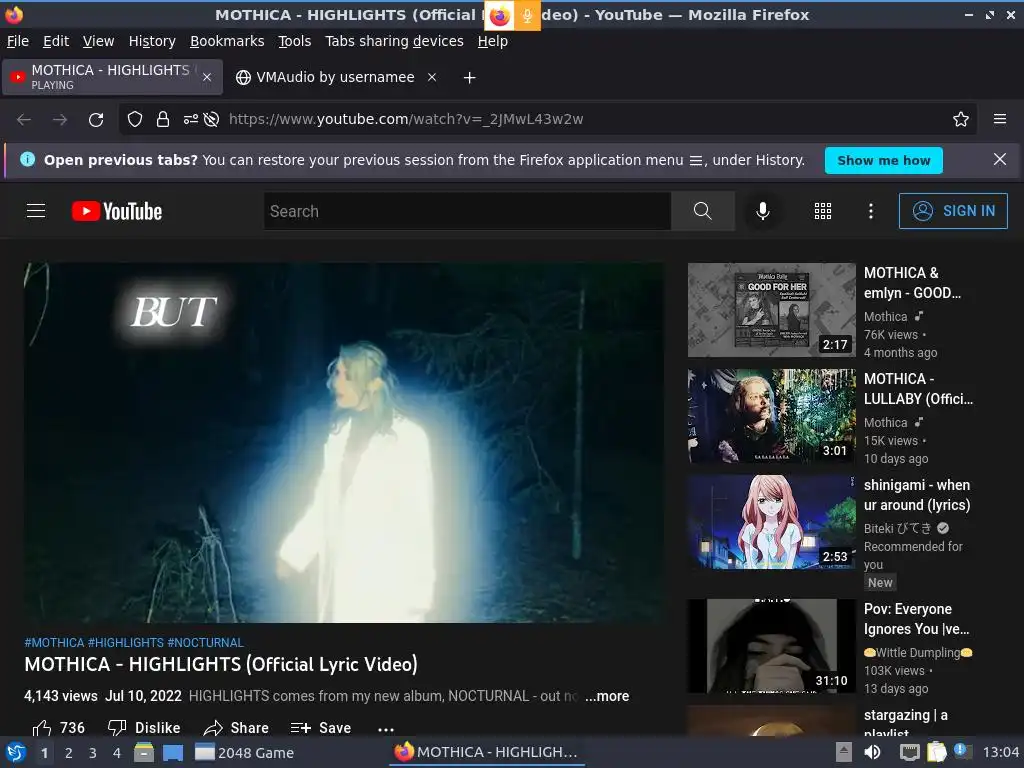
Task: Open Tabs sharing devices menu
Action: (x=394, y=41)
